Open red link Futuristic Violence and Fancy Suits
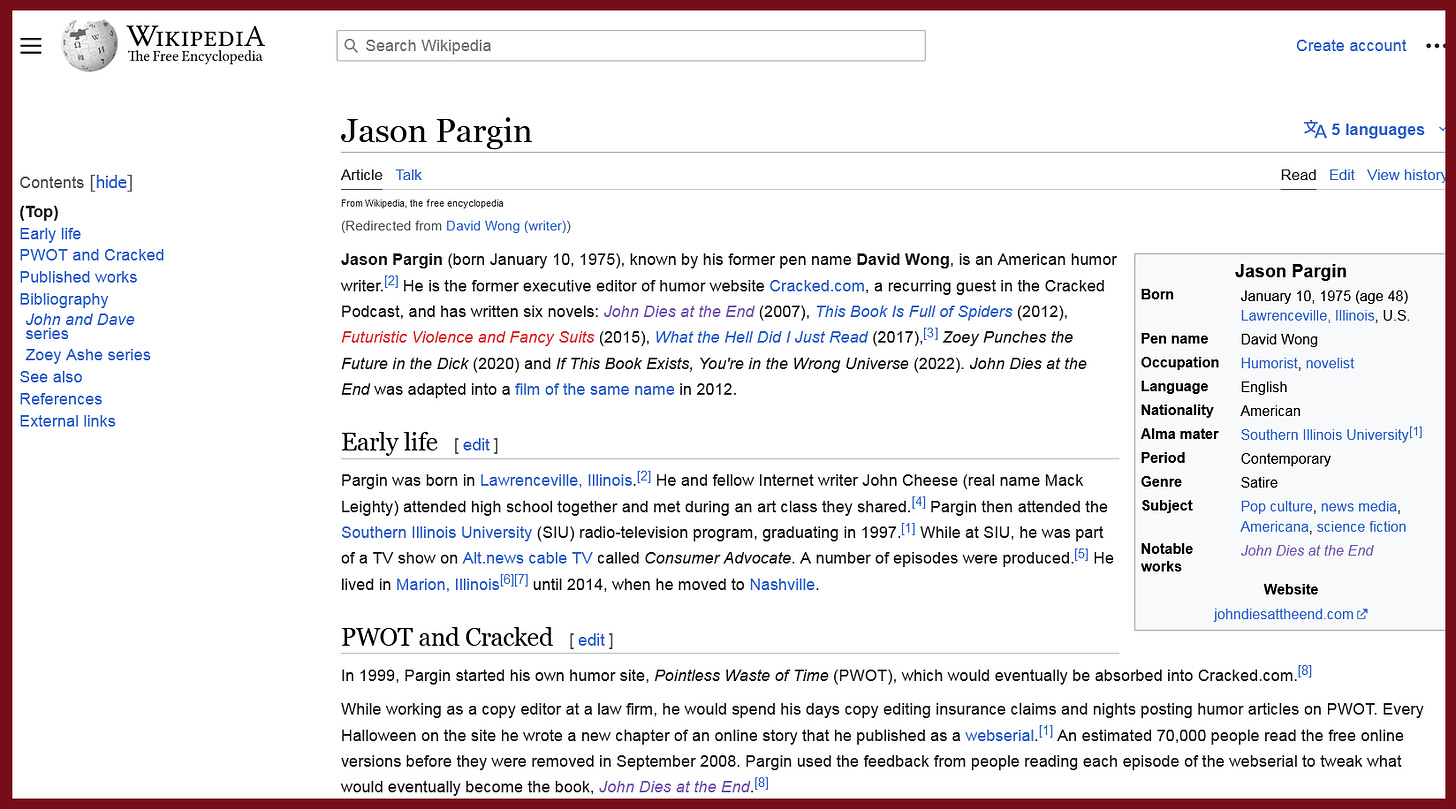This screenshot has height=809, width=1456. (x=468, y=337)
